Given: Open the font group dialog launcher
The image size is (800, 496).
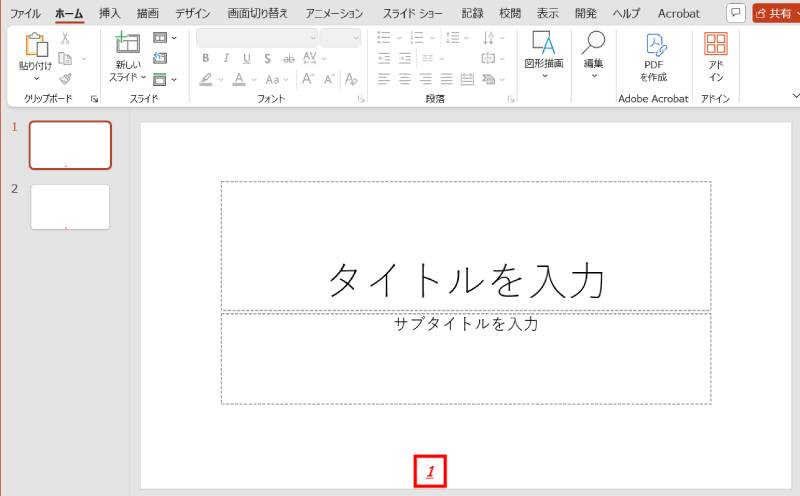Looking at the screenshot, I should point(361,100).
